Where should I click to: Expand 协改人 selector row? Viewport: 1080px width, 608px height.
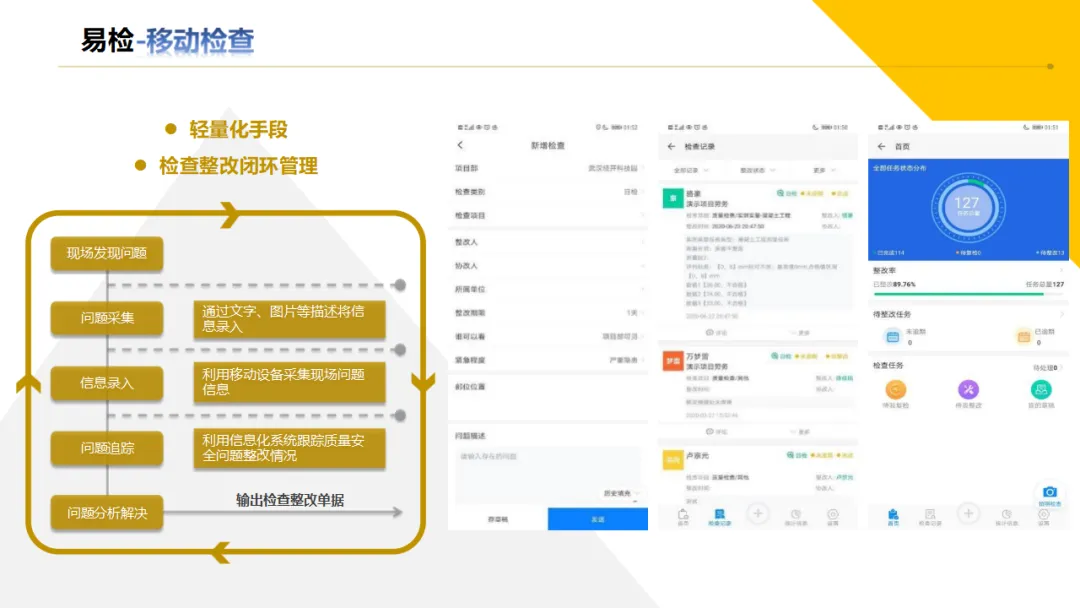(548, 265)
